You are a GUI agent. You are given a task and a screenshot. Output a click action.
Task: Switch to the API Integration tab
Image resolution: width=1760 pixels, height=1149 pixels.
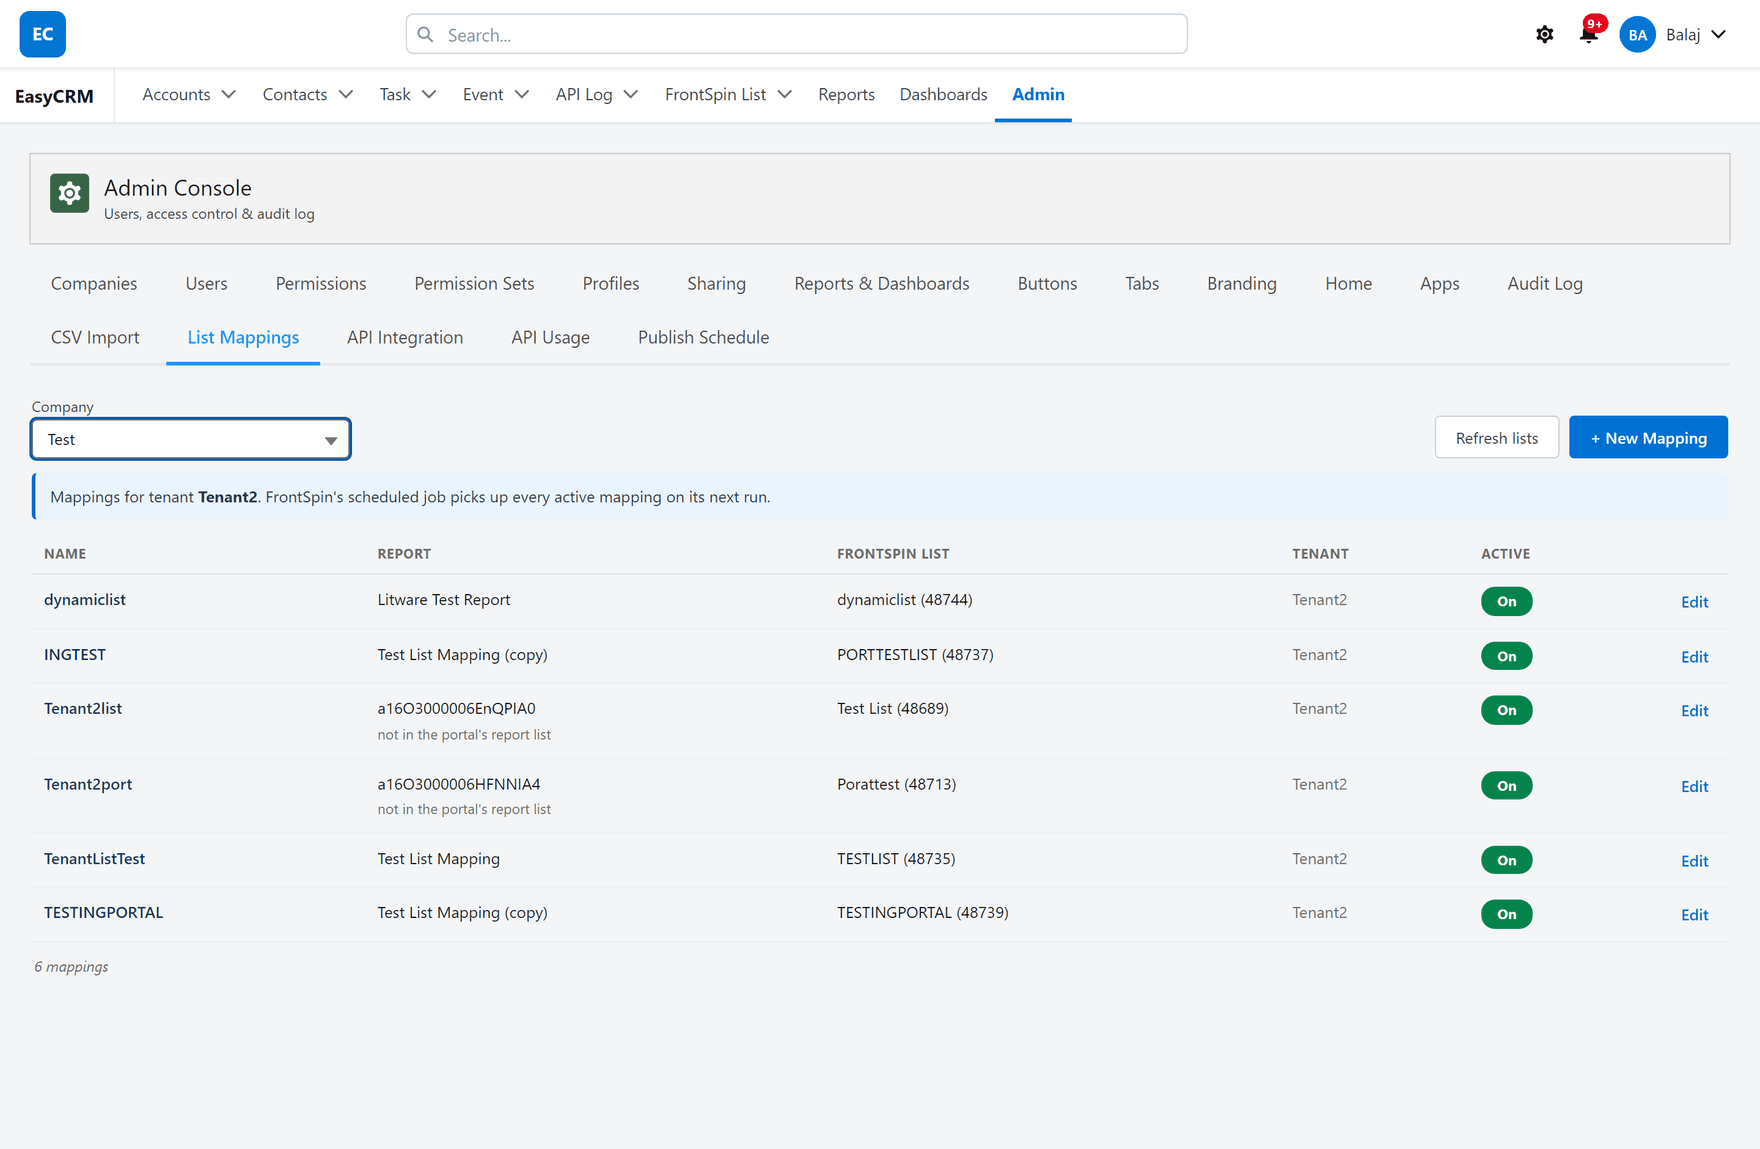pos(405,337)
